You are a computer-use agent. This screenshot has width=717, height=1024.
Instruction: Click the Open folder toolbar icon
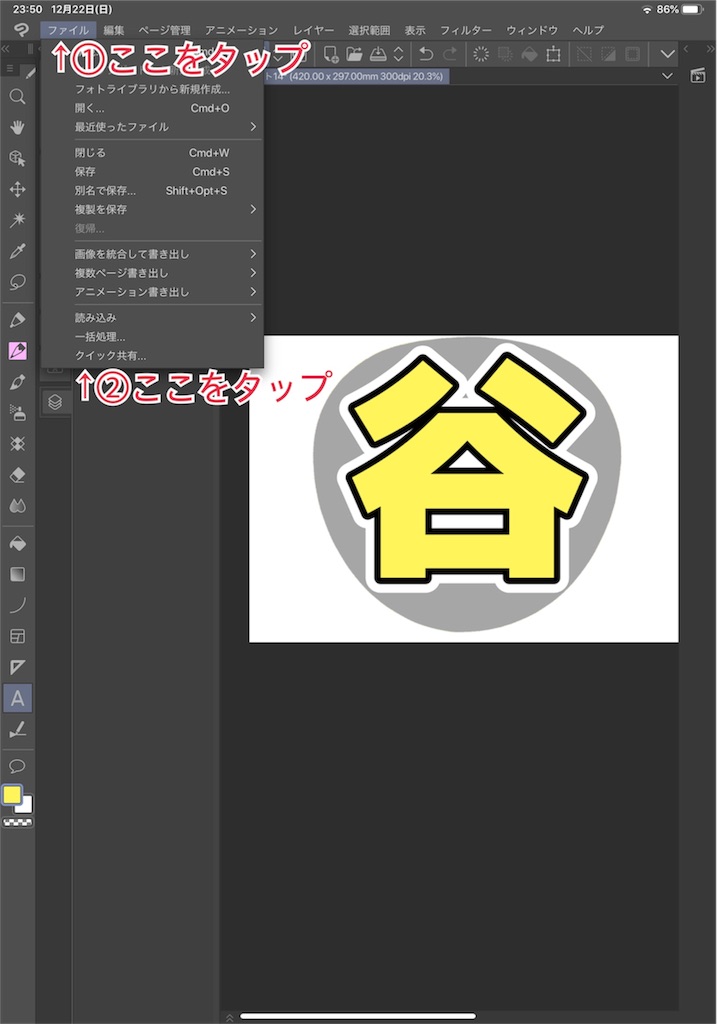[x=354, y=54]
